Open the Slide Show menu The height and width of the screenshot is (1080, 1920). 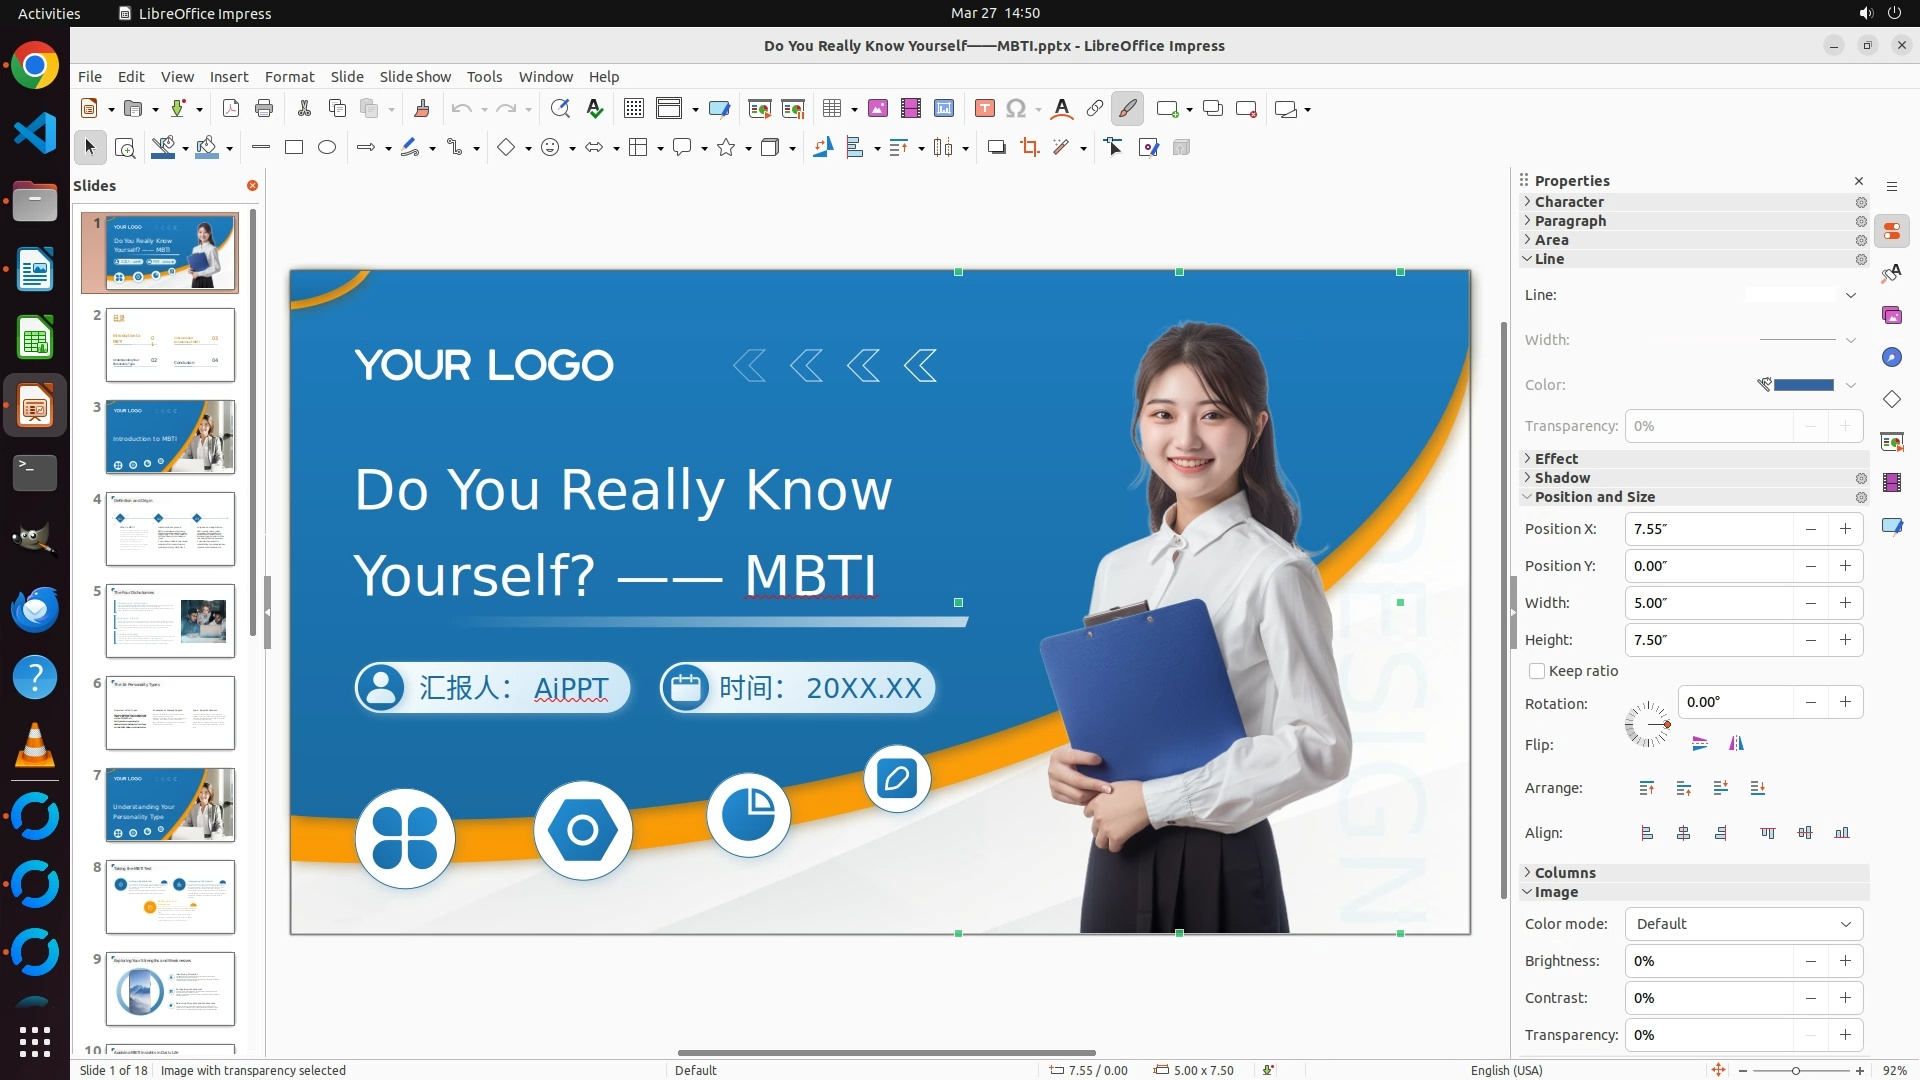414,76
